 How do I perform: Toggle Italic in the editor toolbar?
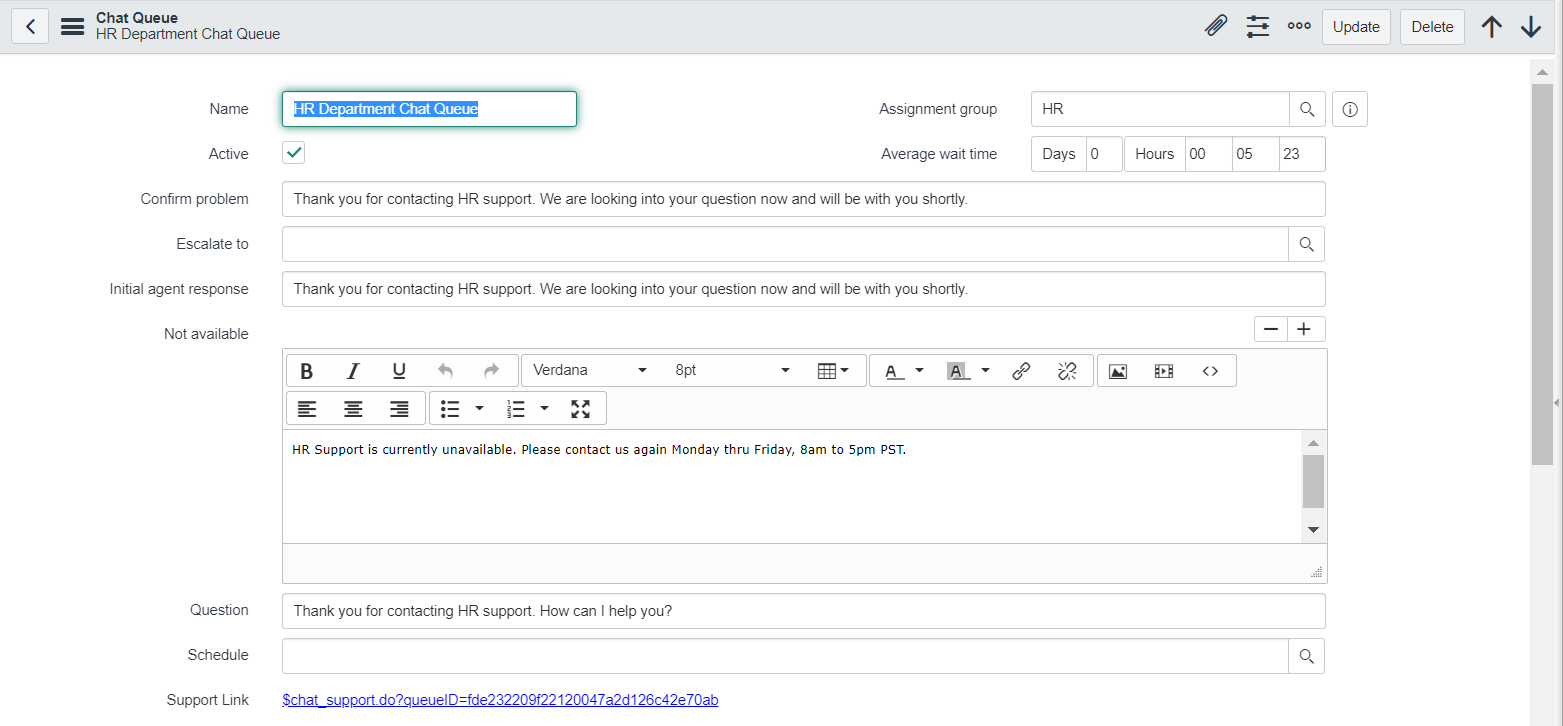coord(353,371)
